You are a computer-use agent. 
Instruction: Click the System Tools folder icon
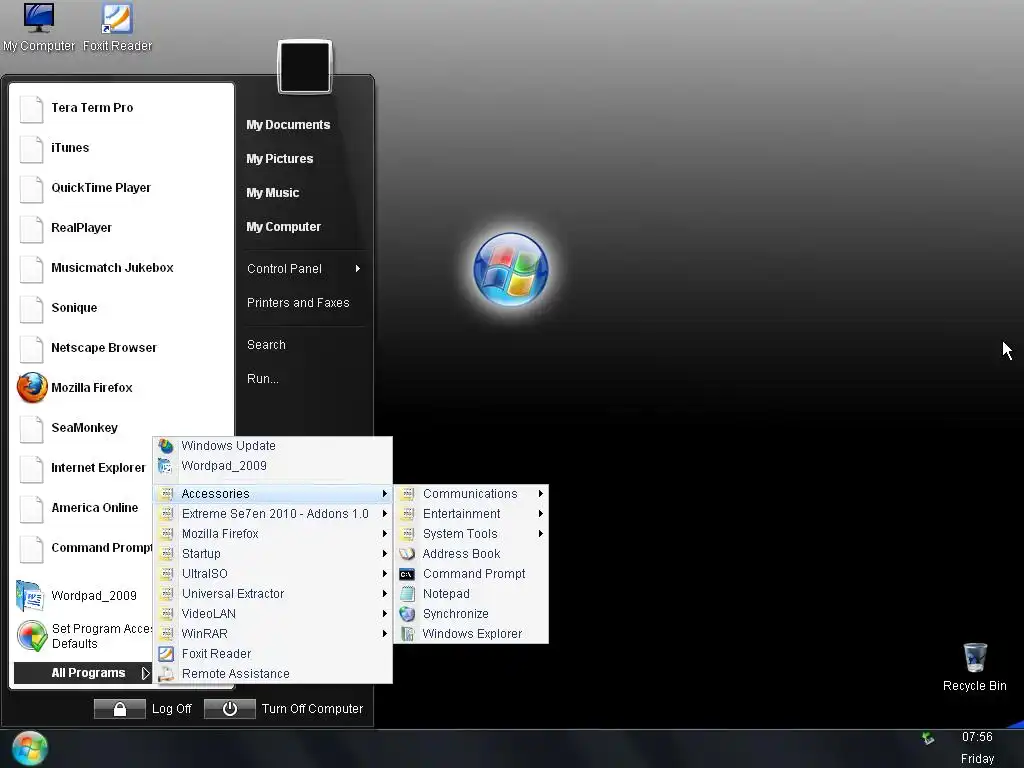click(x=408, y=534)
